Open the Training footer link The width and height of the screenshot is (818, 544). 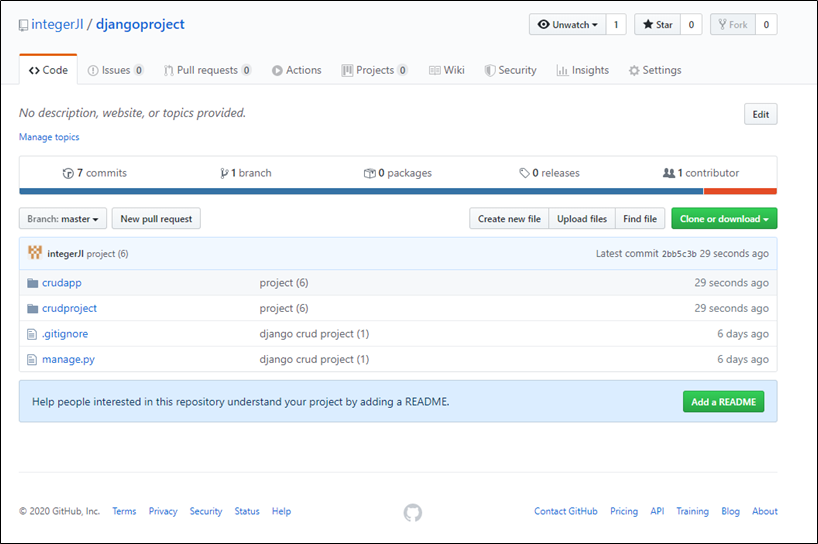(692, 511)
